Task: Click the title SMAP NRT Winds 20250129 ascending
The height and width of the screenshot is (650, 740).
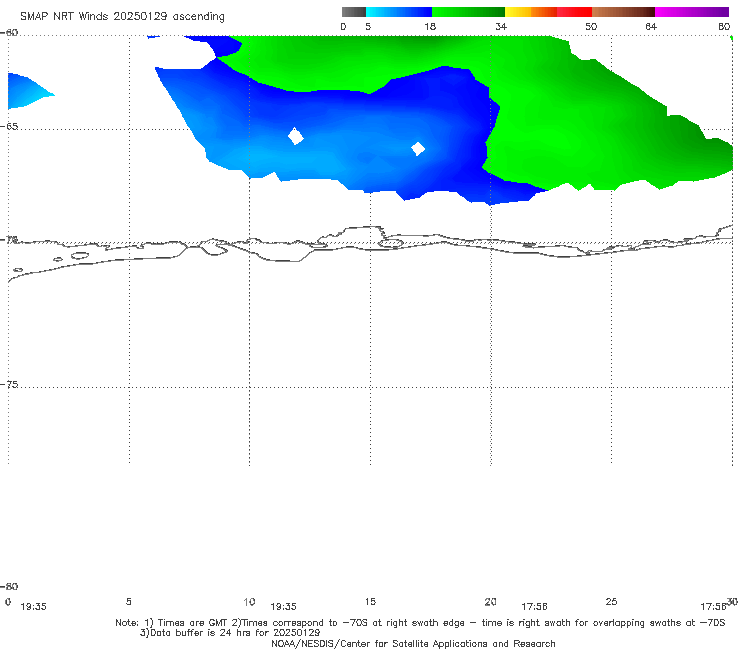Action: (x=122, y=17)
